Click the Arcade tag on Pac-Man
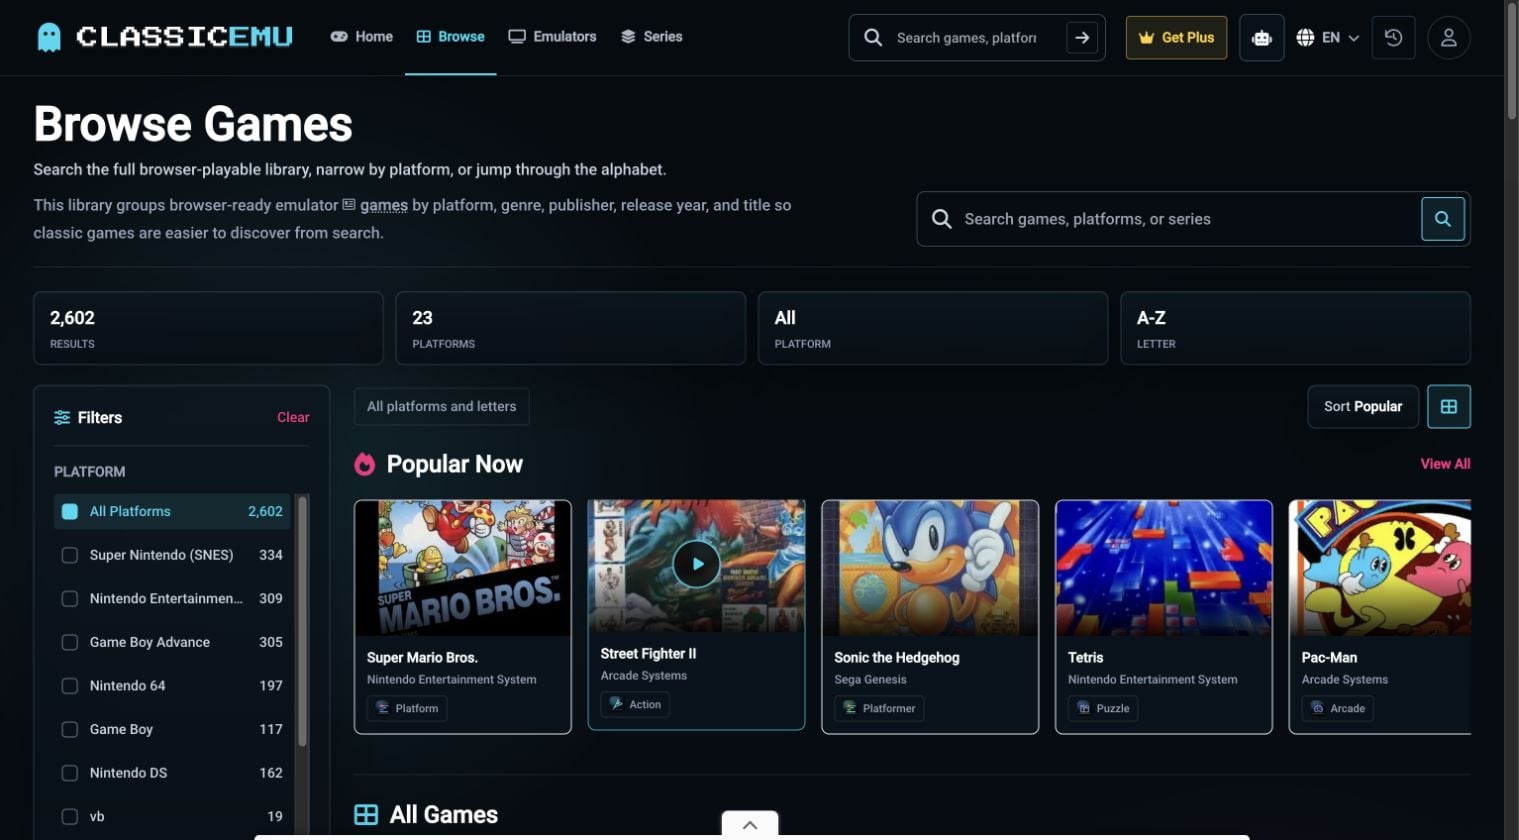 click(1337, 709)
